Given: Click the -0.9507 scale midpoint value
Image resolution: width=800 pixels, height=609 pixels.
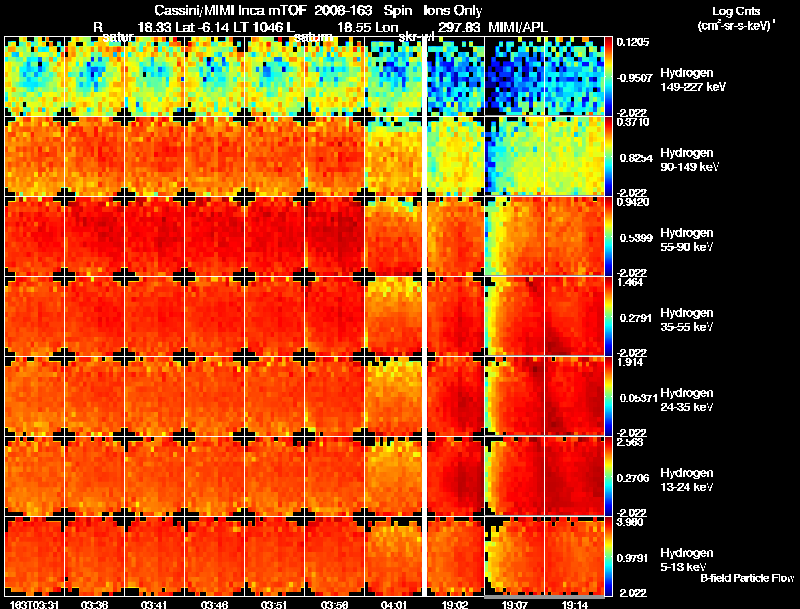Looking at the screenshot, I should click(634, 78).
